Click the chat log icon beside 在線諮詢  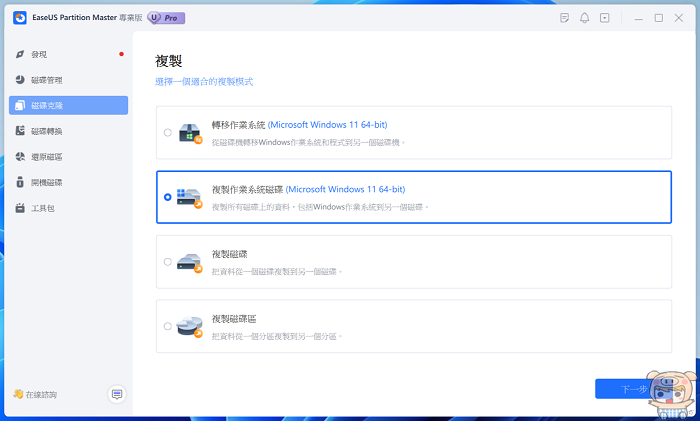click(117, 394)
